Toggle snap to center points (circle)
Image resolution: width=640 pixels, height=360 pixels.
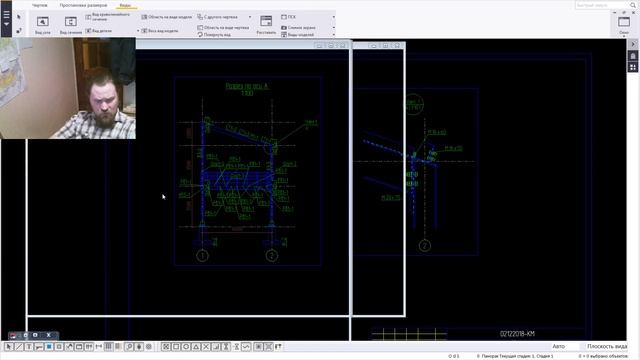point(186,347)
